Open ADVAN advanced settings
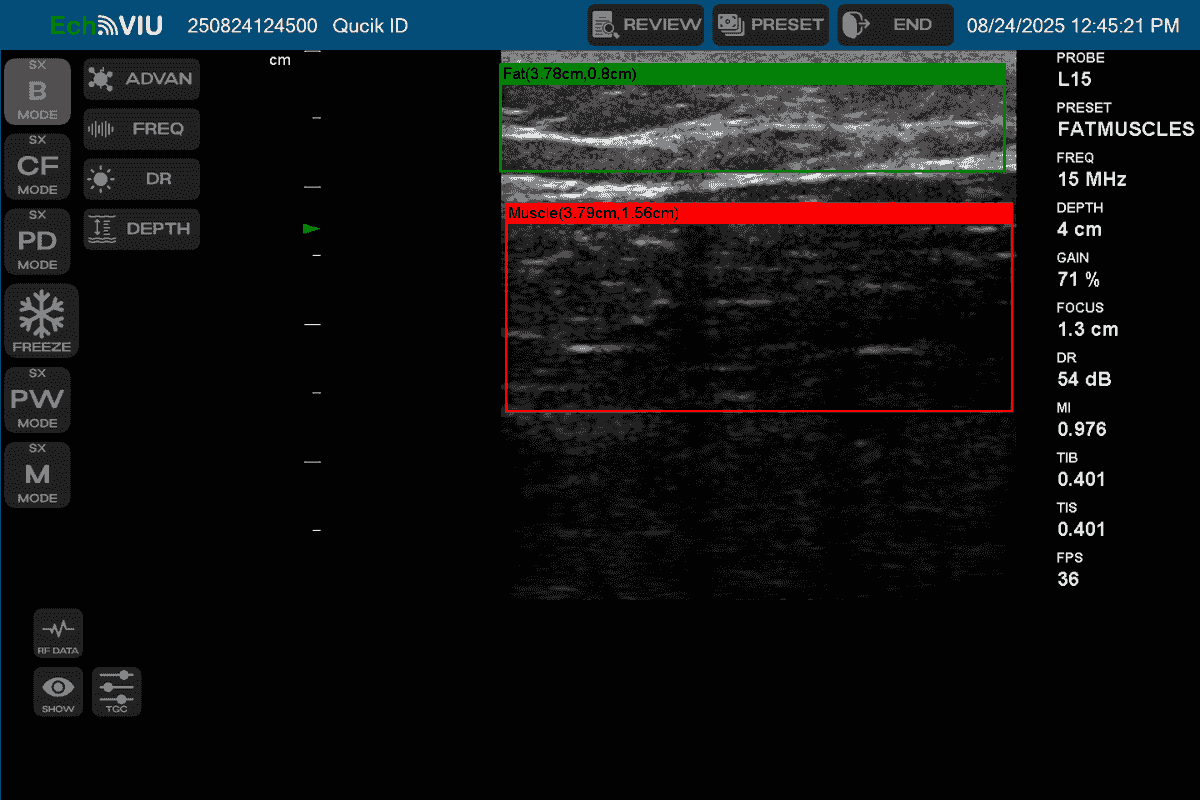This screenshot has height=800, width=1200. coord(142,79)
